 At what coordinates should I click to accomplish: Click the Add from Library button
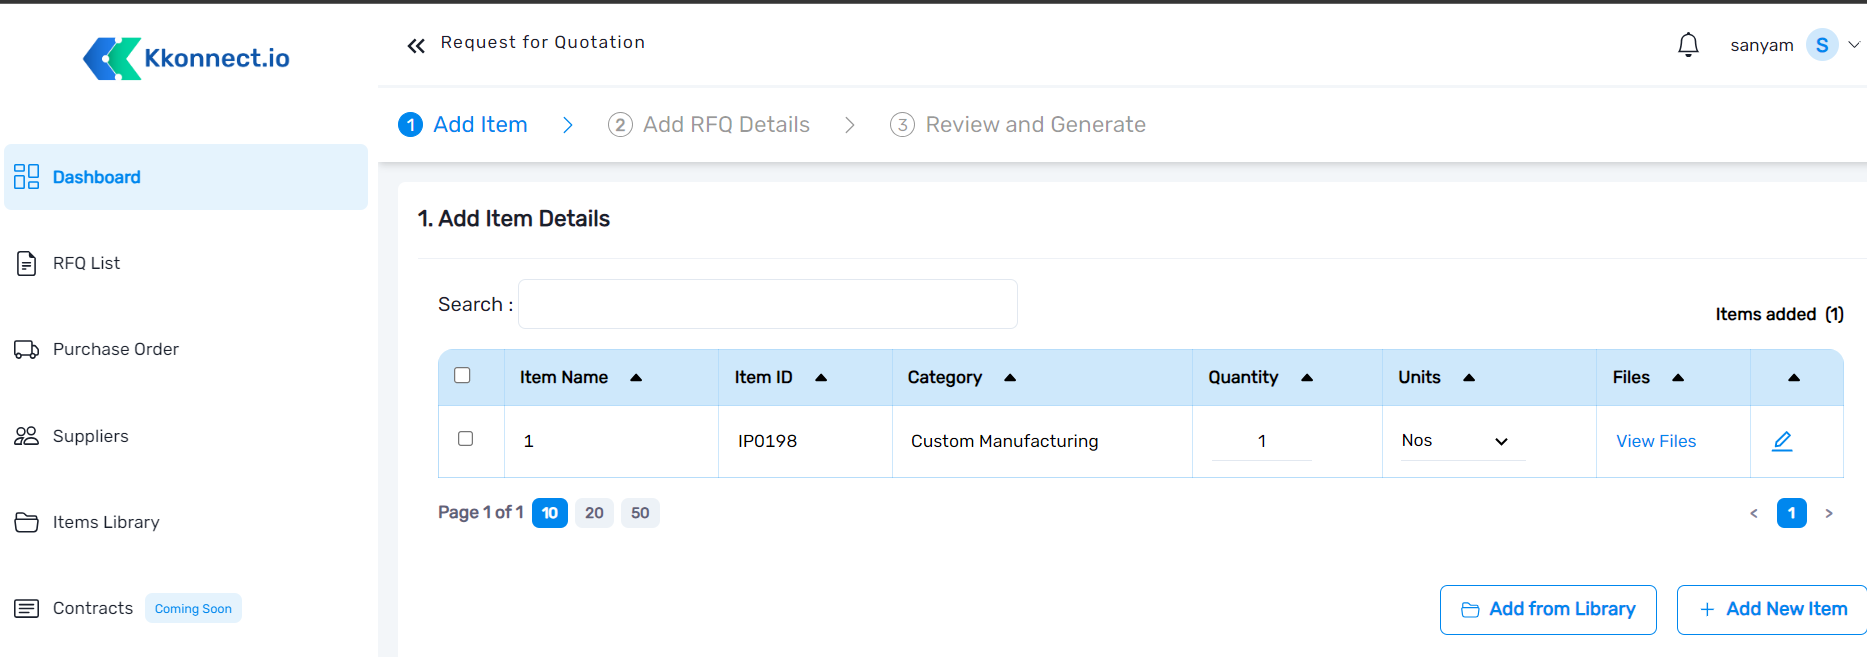click(1548, 609)
